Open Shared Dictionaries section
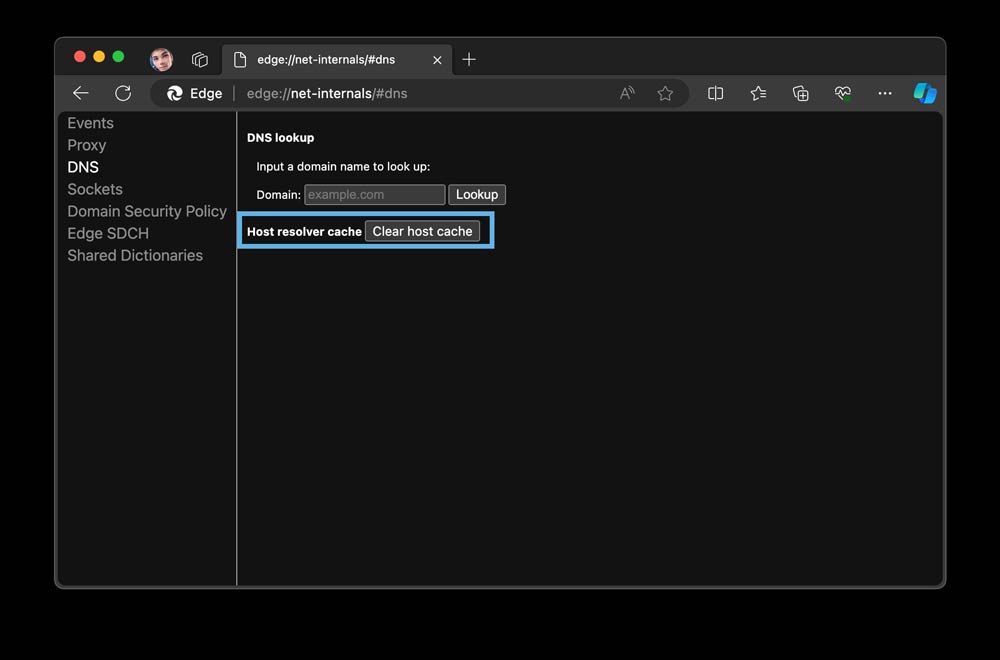Viewport: 1000px width, 660px height. tap(135, 255)
